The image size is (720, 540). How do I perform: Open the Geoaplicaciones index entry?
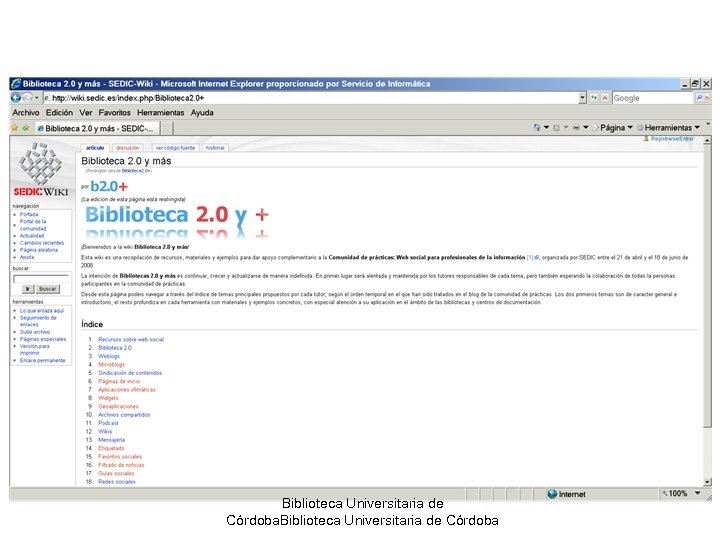[x=118, y=406]
